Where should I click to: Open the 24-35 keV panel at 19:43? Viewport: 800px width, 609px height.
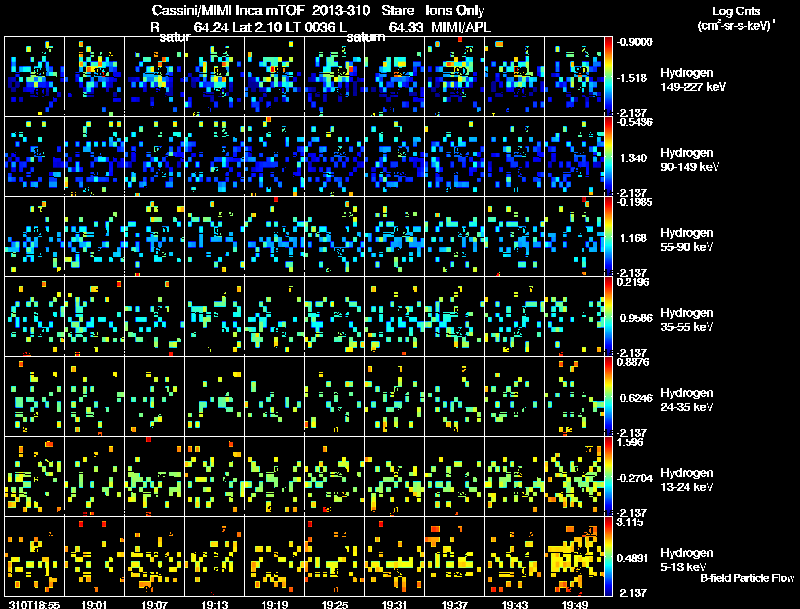[x=514, y=396]
